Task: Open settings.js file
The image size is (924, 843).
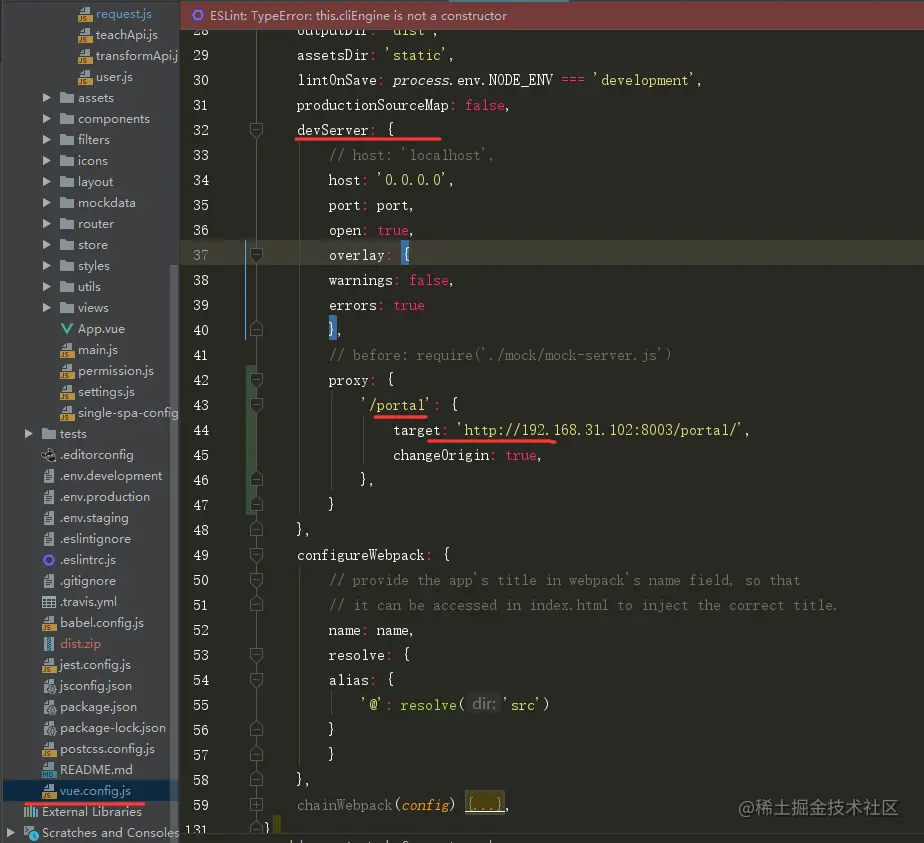Action: point(106,392)
